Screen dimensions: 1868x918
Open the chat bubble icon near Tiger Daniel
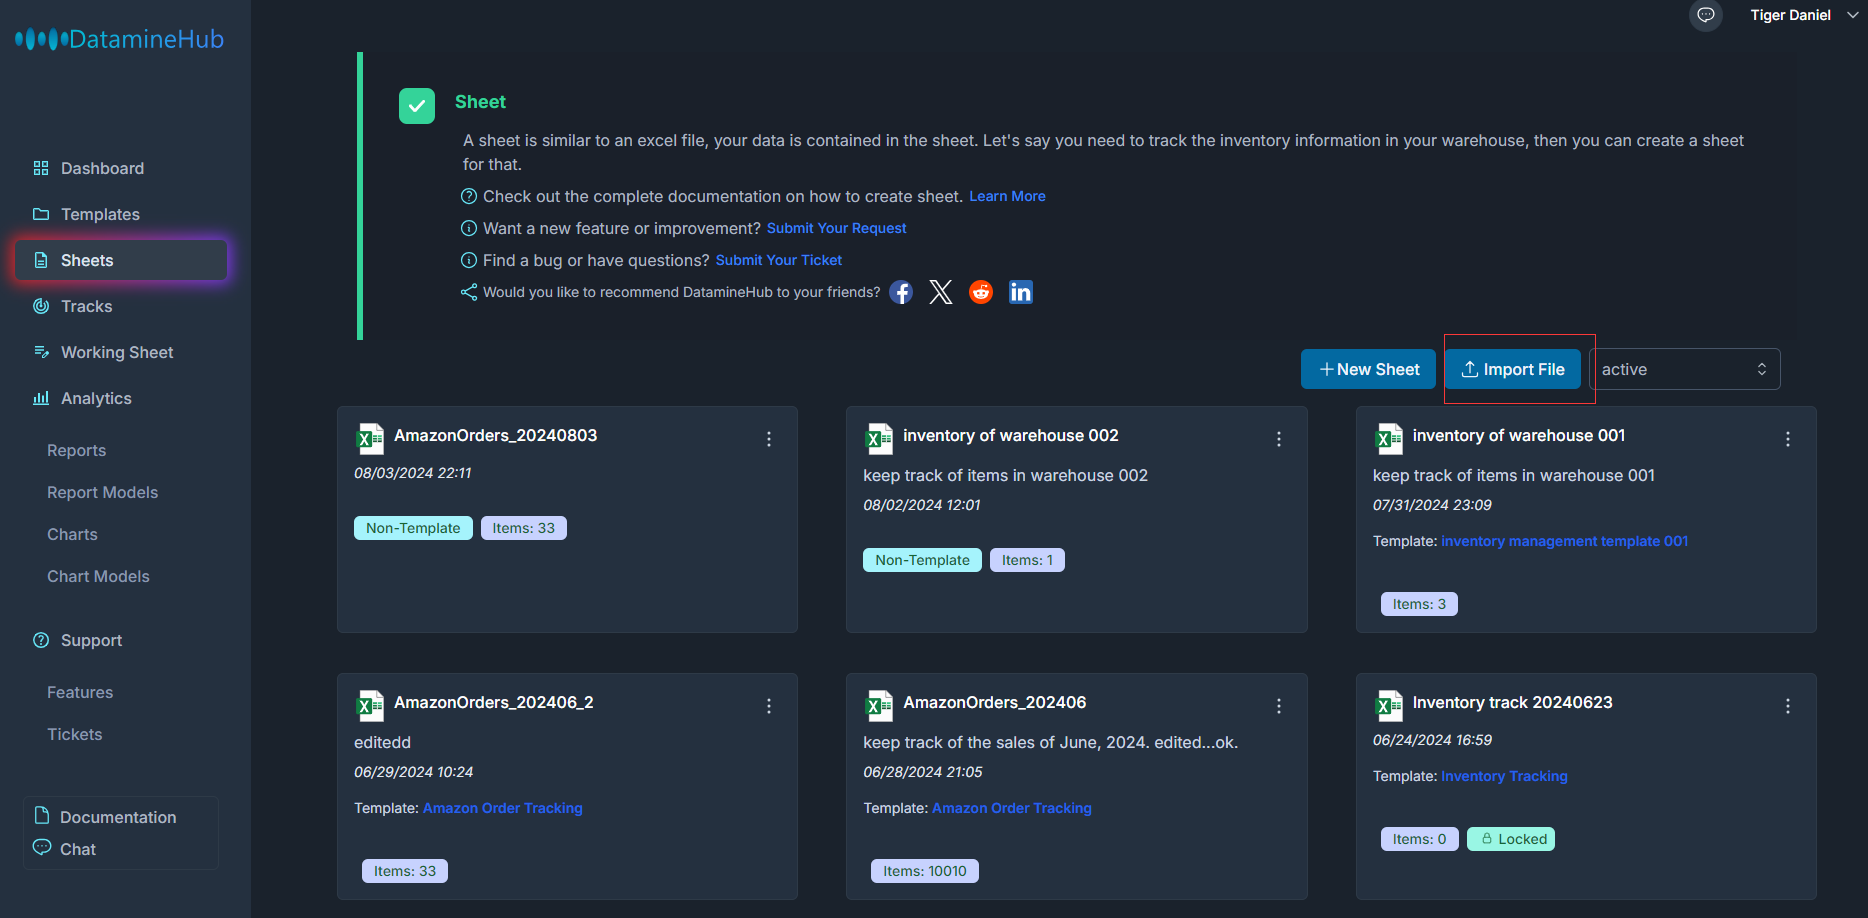[x=1706, y=15]
